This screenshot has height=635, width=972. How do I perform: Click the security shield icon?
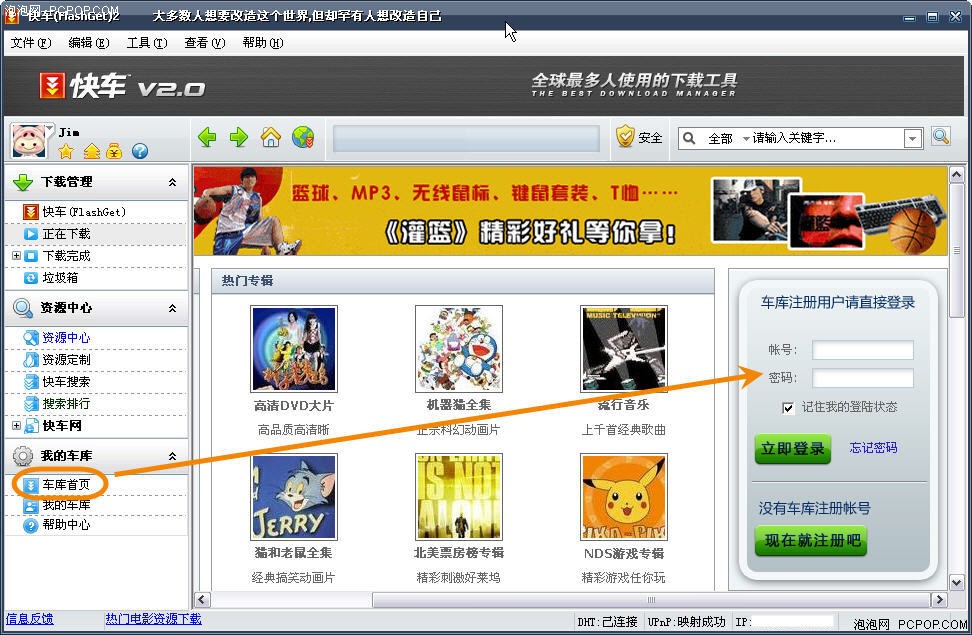point(625,136)
